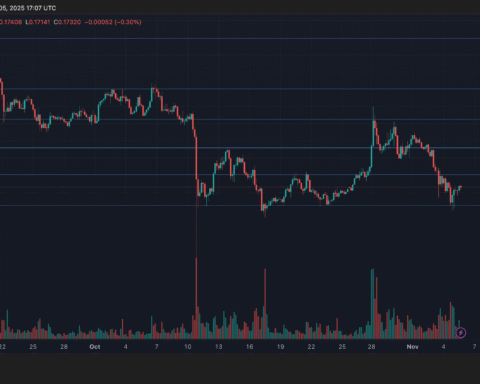
Task: Click the 13 date label on axis
Action: click(218, 347)
